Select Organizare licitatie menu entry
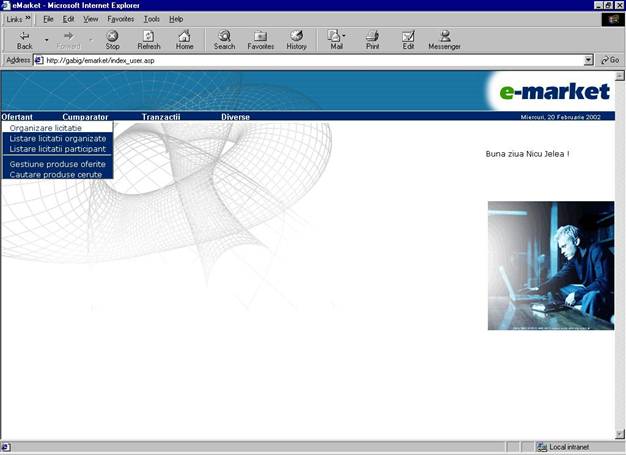This screenshot has height=455, width=626. coord(46,128)
